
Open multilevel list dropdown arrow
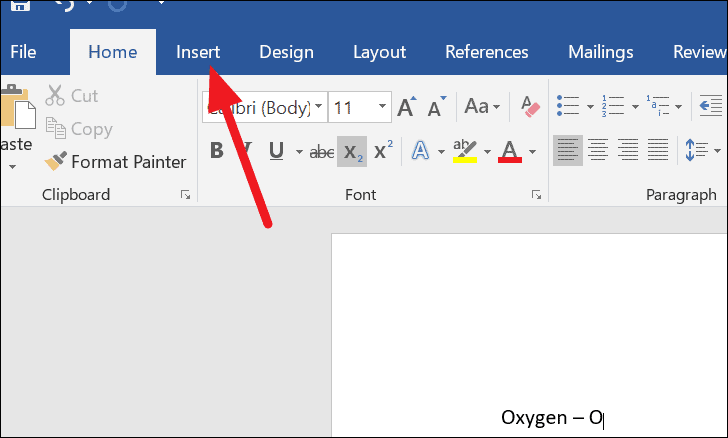(678, 107)
